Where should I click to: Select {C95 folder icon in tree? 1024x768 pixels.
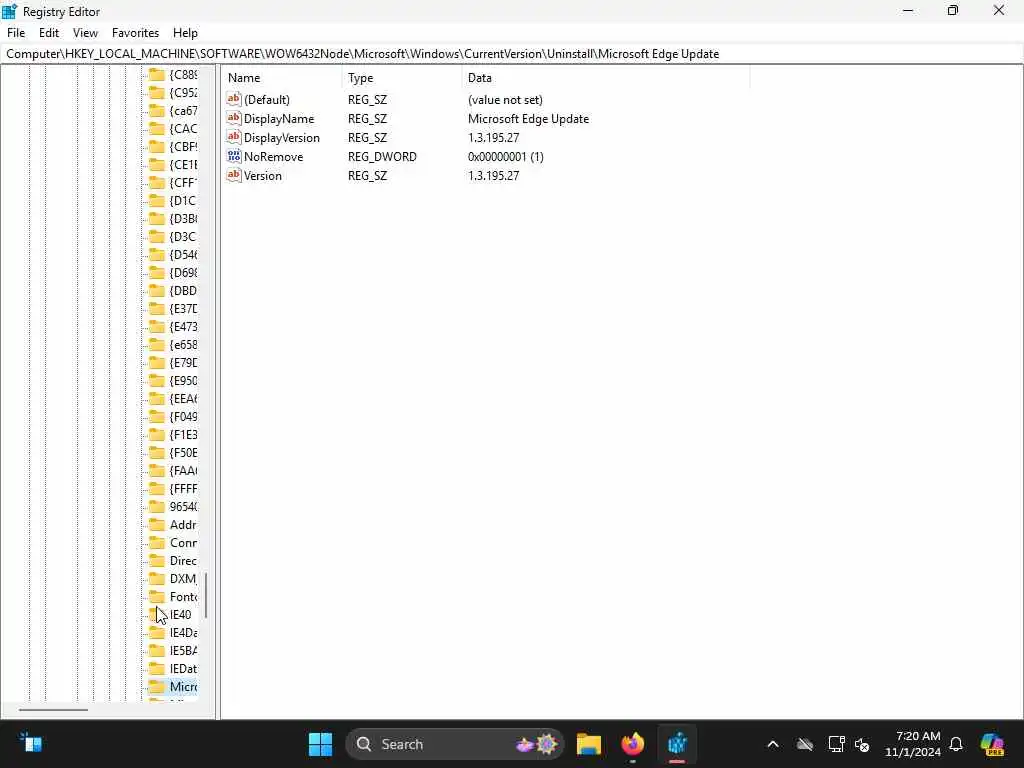pos(157,93)
